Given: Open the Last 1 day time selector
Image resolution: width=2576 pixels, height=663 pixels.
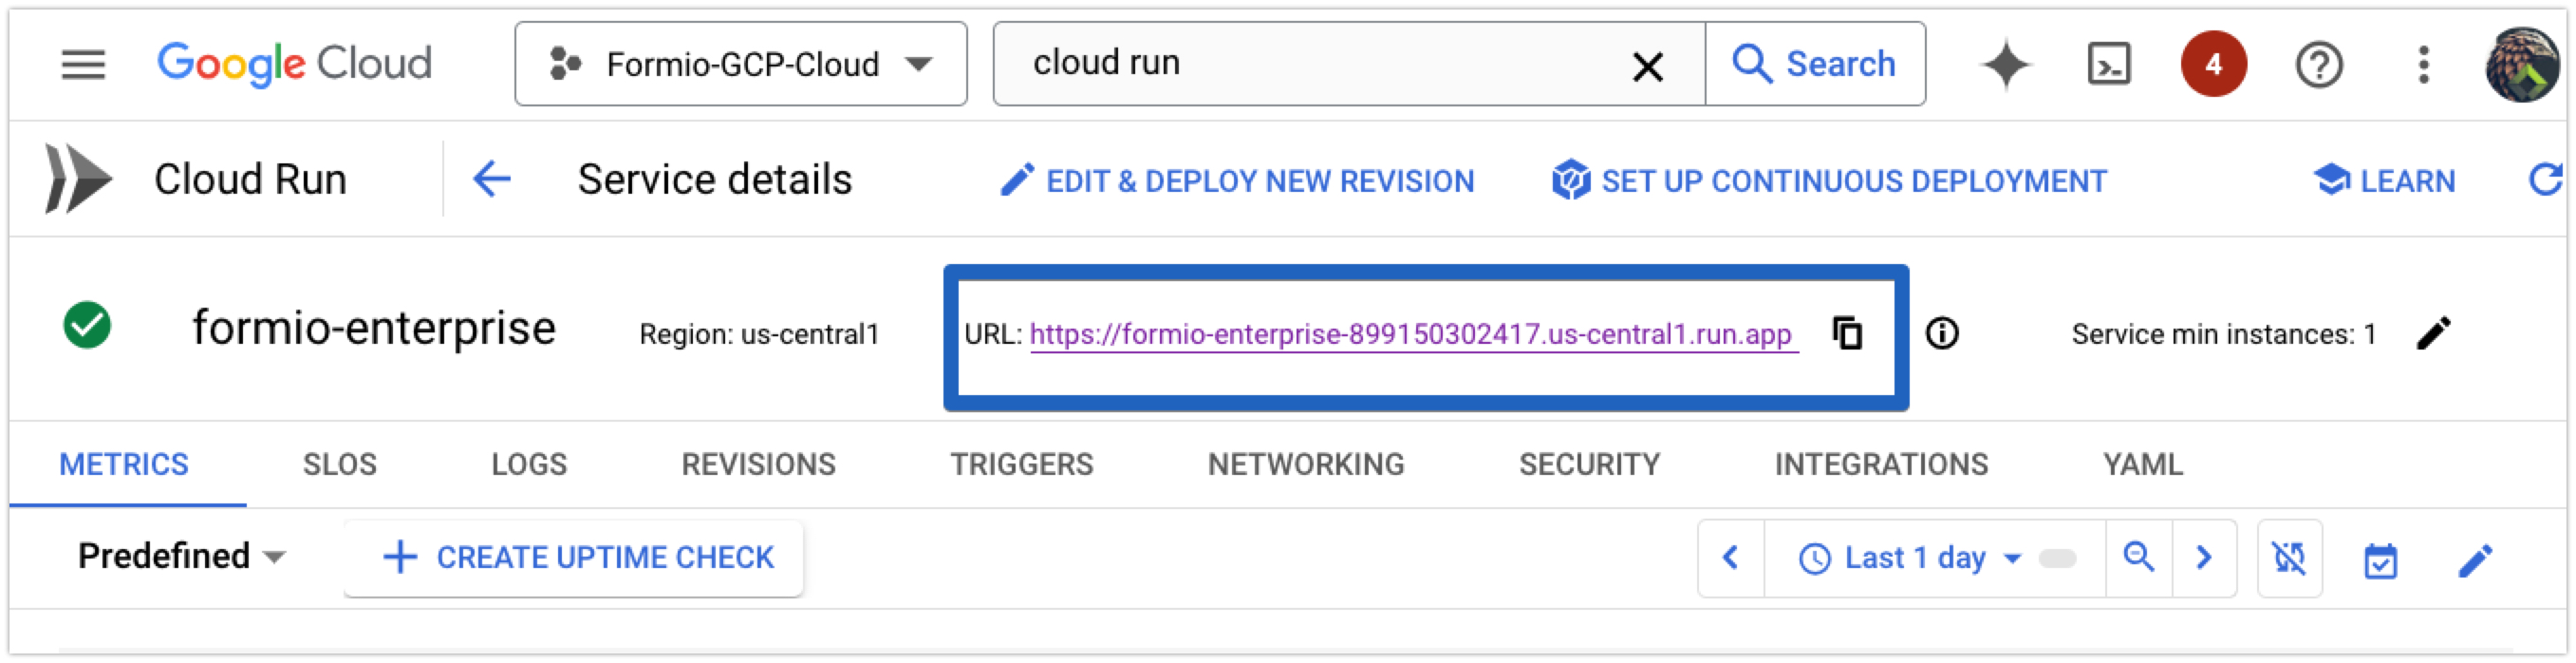Looking at the screenshot, I should click(1935, 558).
